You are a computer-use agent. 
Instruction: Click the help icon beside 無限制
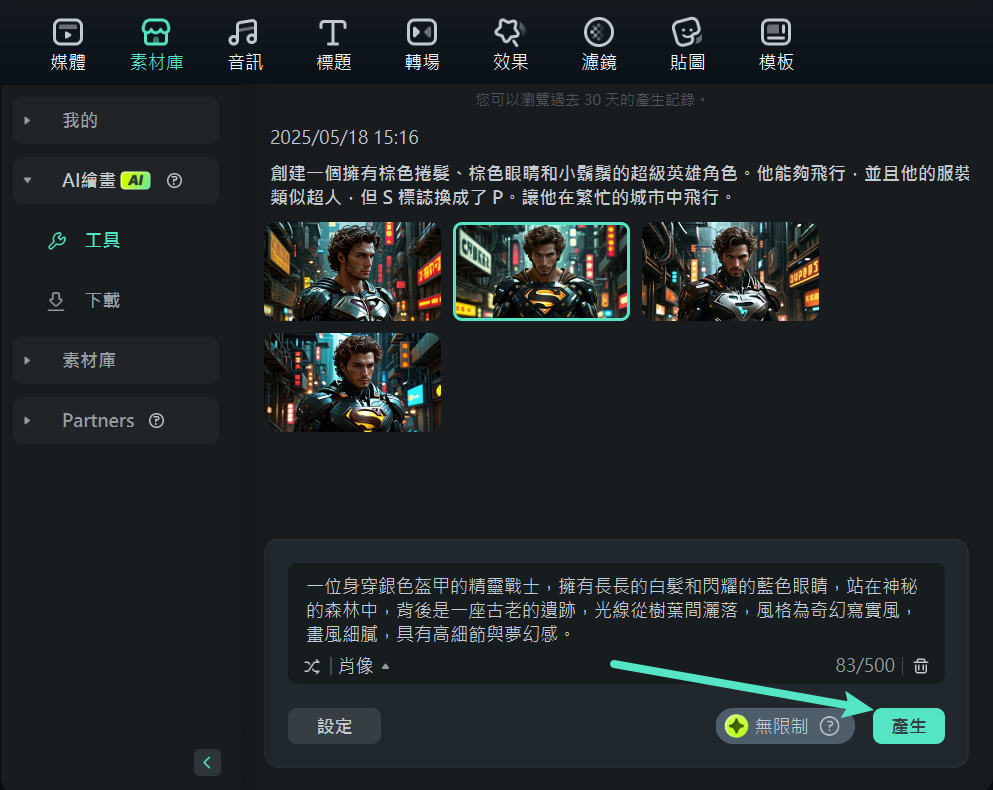coord(830,726)
